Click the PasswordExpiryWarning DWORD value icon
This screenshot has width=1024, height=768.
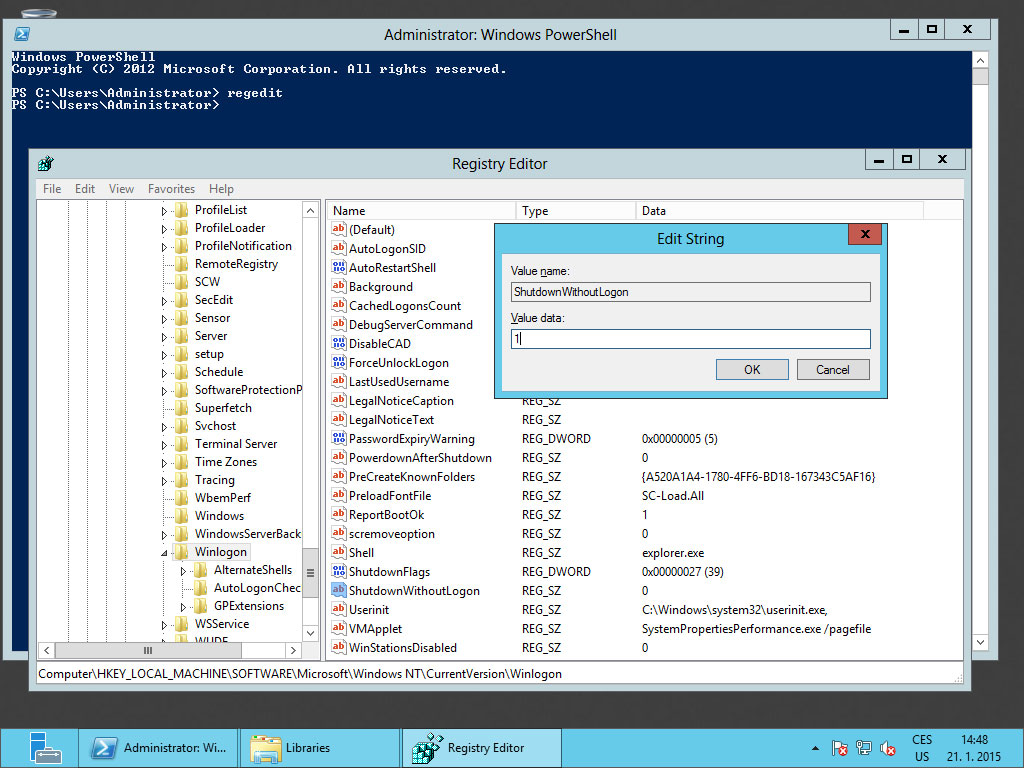(338, 439)
